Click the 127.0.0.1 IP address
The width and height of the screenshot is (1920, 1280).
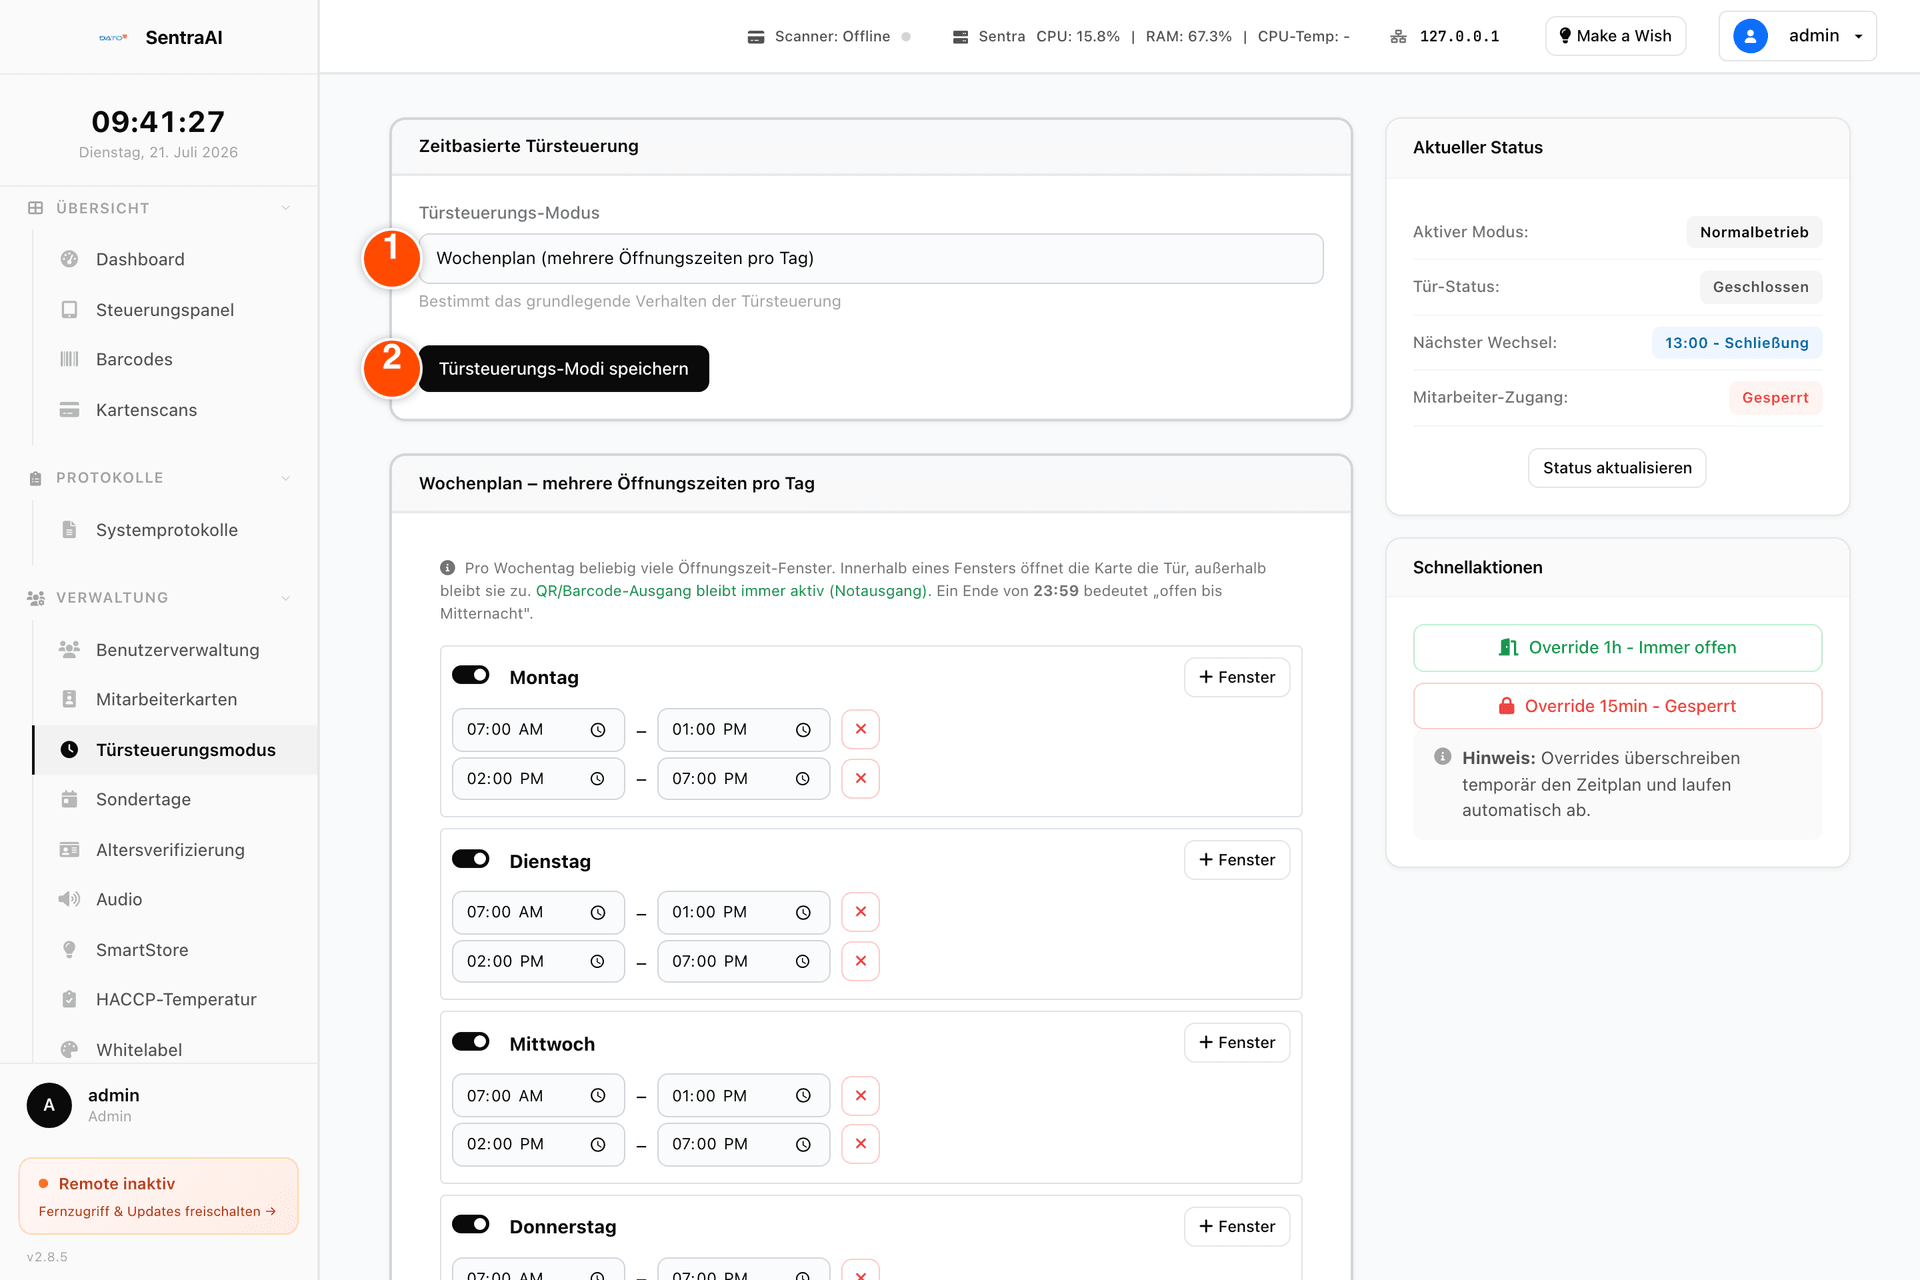(1459, 37)
